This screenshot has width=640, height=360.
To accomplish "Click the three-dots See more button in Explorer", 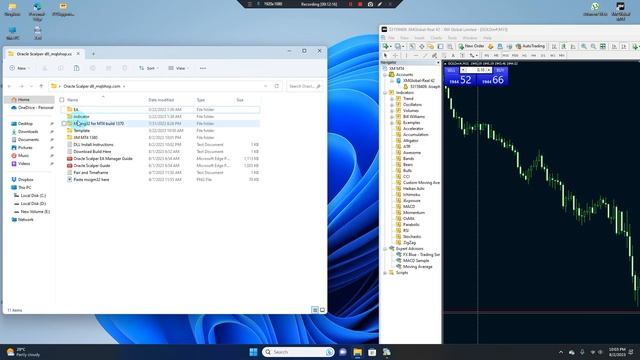I will coord(203,68).
